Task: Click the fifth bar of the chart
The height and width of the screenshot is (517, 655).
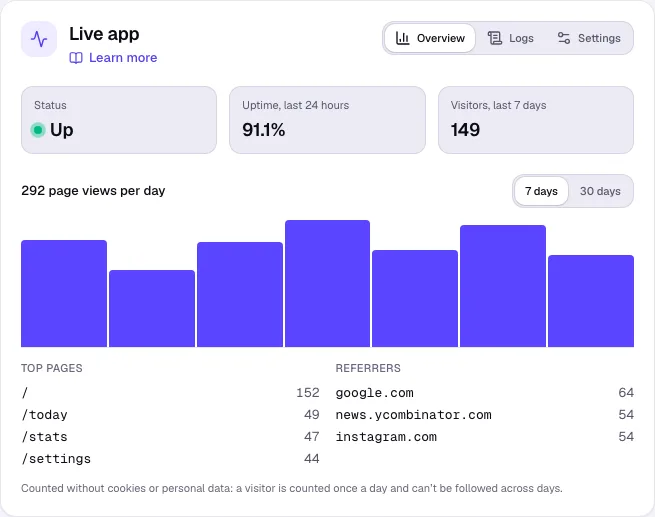Action: [415, 298]
